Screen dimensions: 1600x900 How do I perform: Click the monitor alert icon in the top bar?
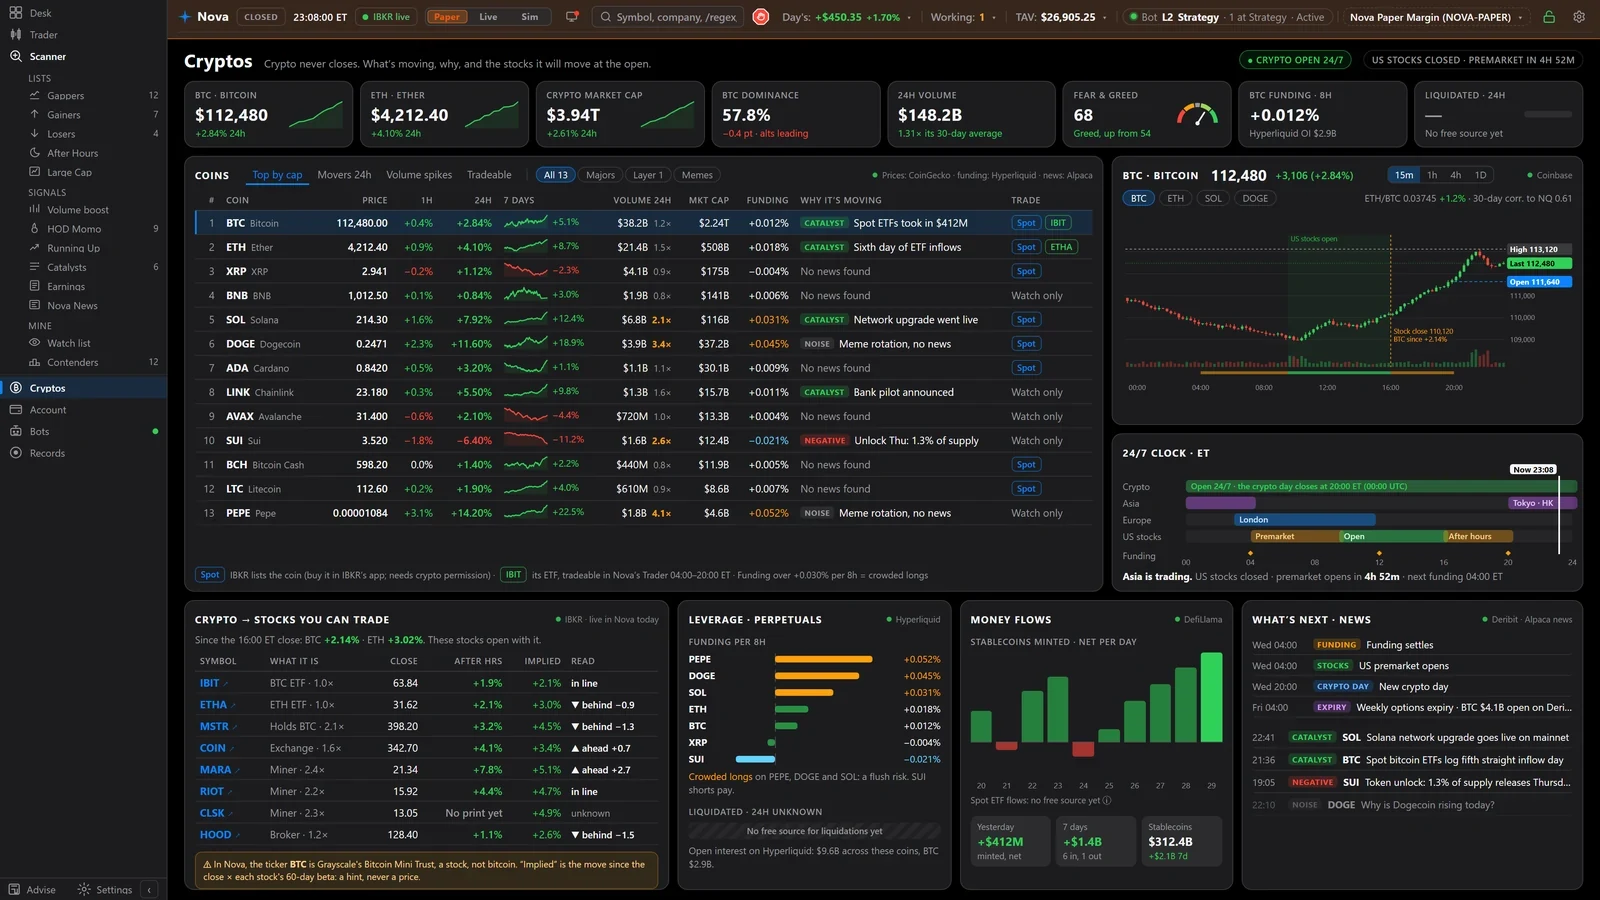572,17
